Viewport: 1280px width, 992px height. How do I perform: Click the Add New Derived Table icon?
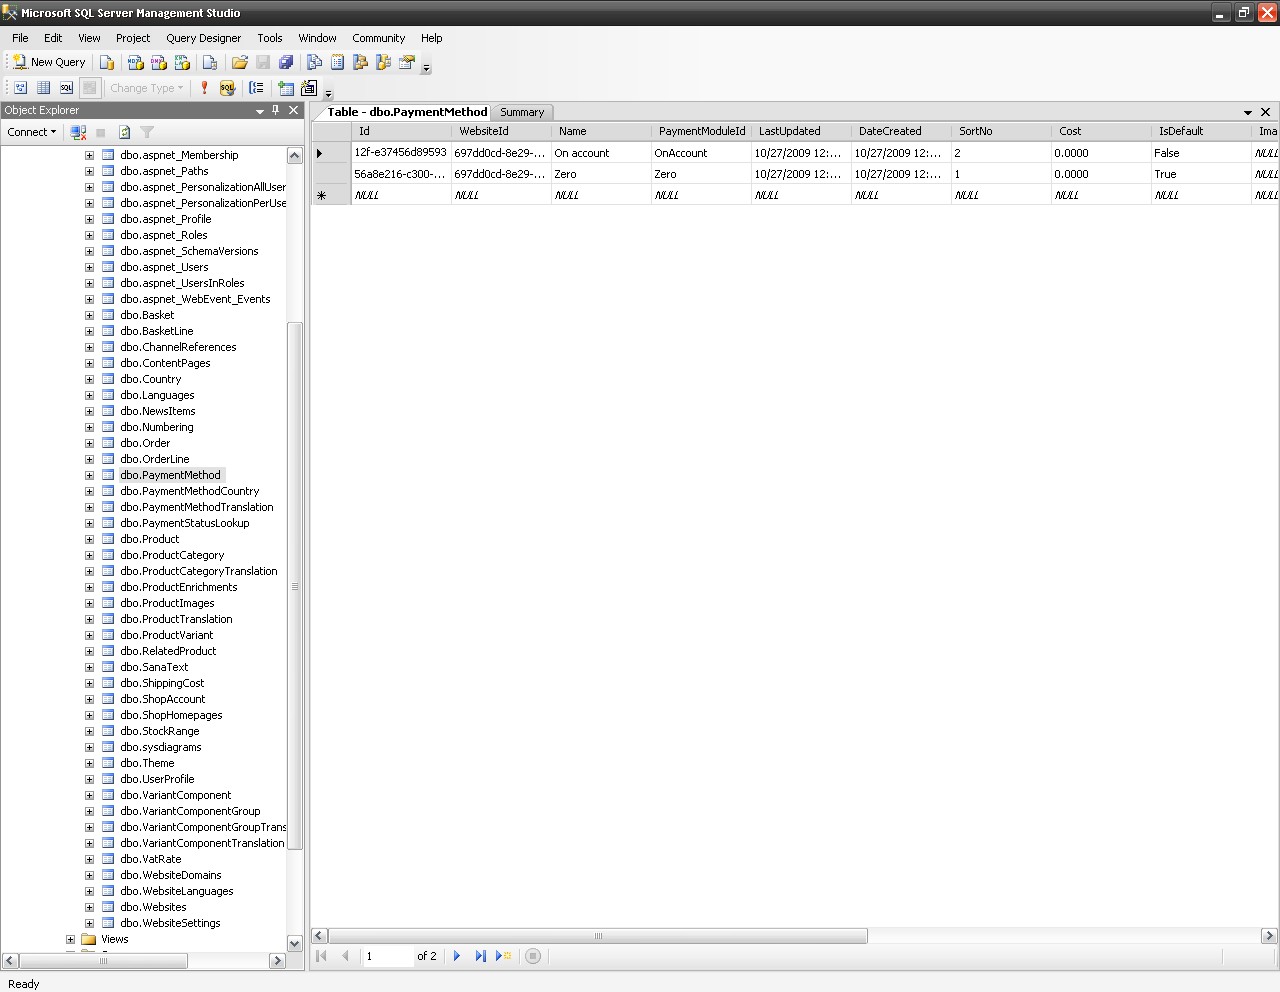point(309,88)
